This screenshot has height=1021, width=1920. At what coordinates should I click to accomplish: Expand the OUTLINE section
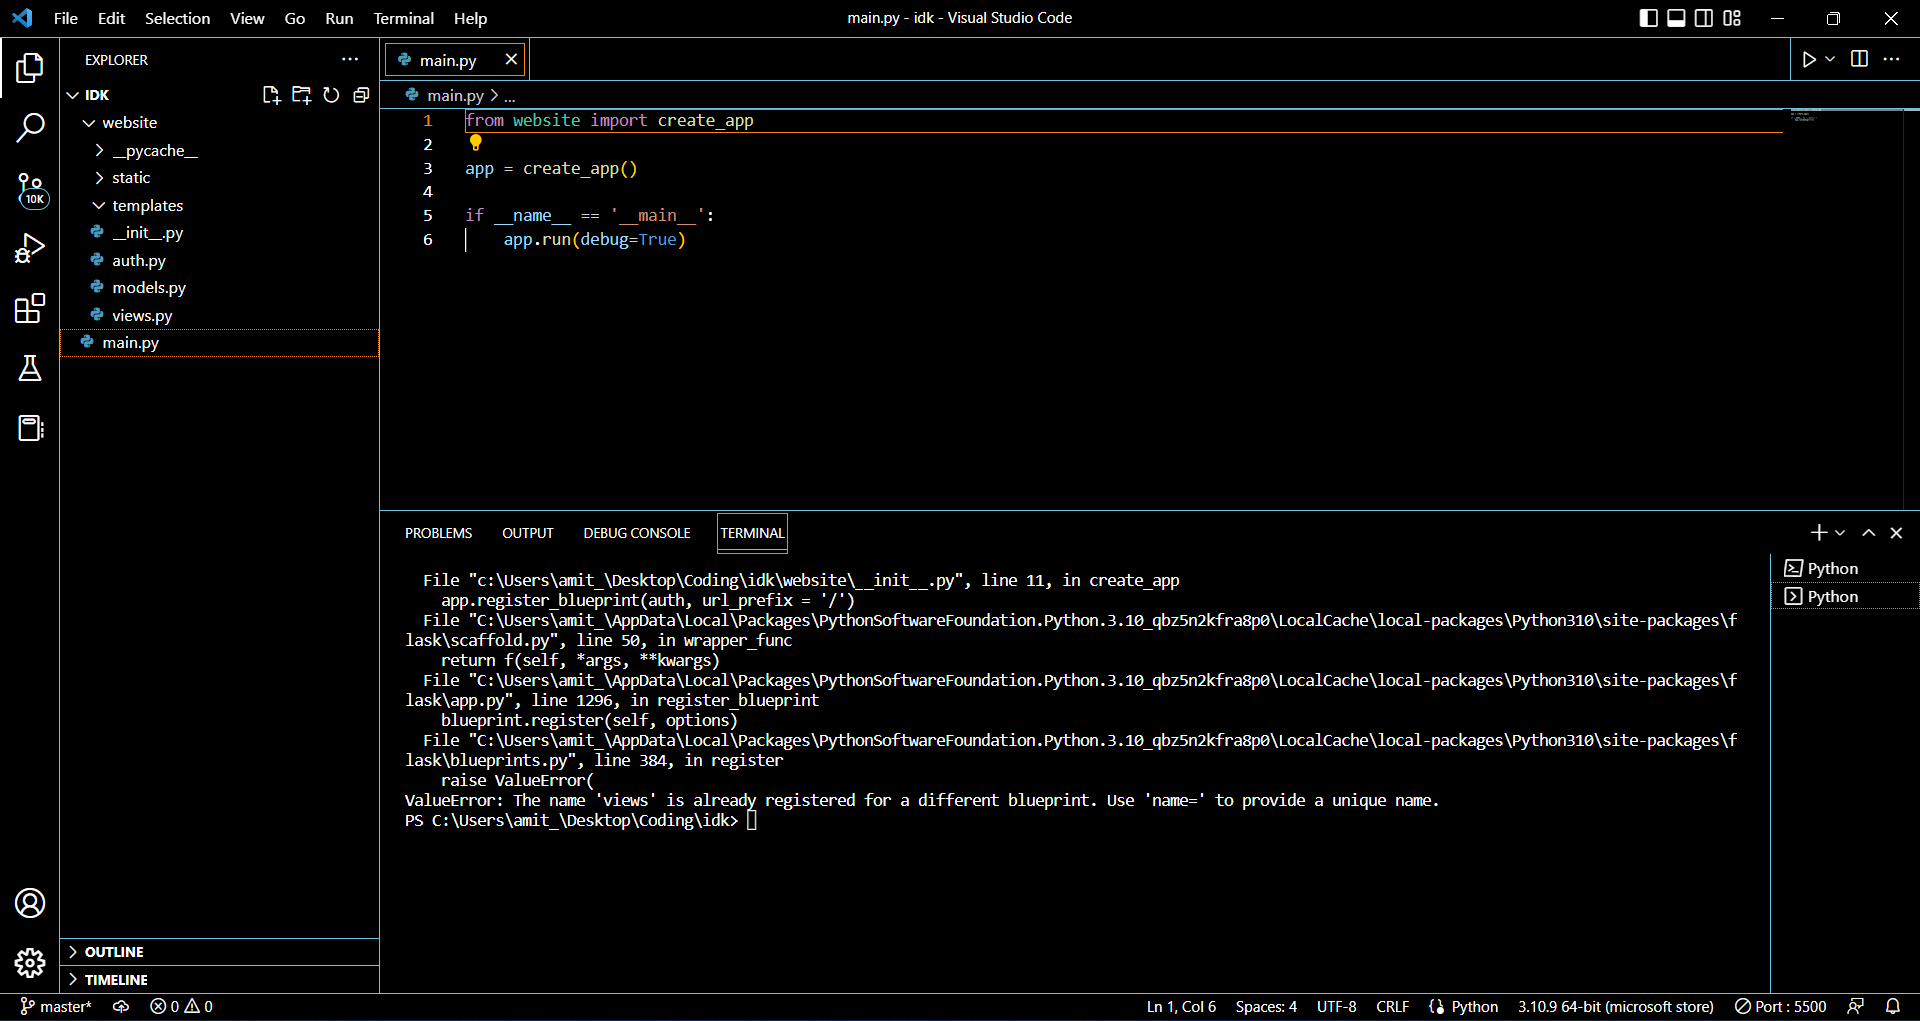click(x=114, y=952)
